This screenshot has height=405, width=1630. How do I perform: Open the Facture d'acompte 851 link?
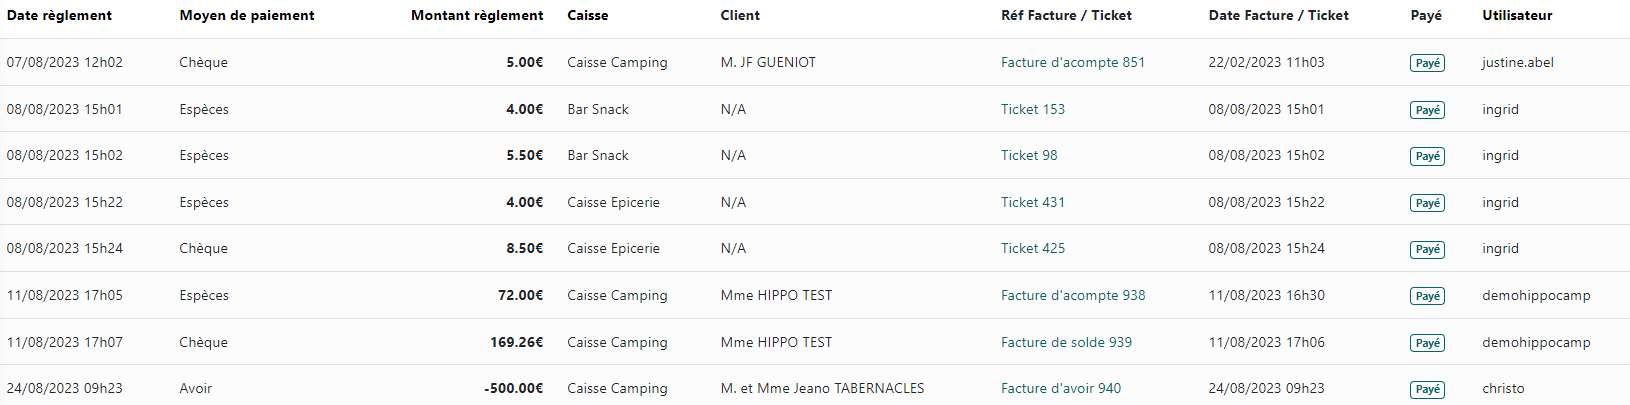click(x=1072, y=62)
